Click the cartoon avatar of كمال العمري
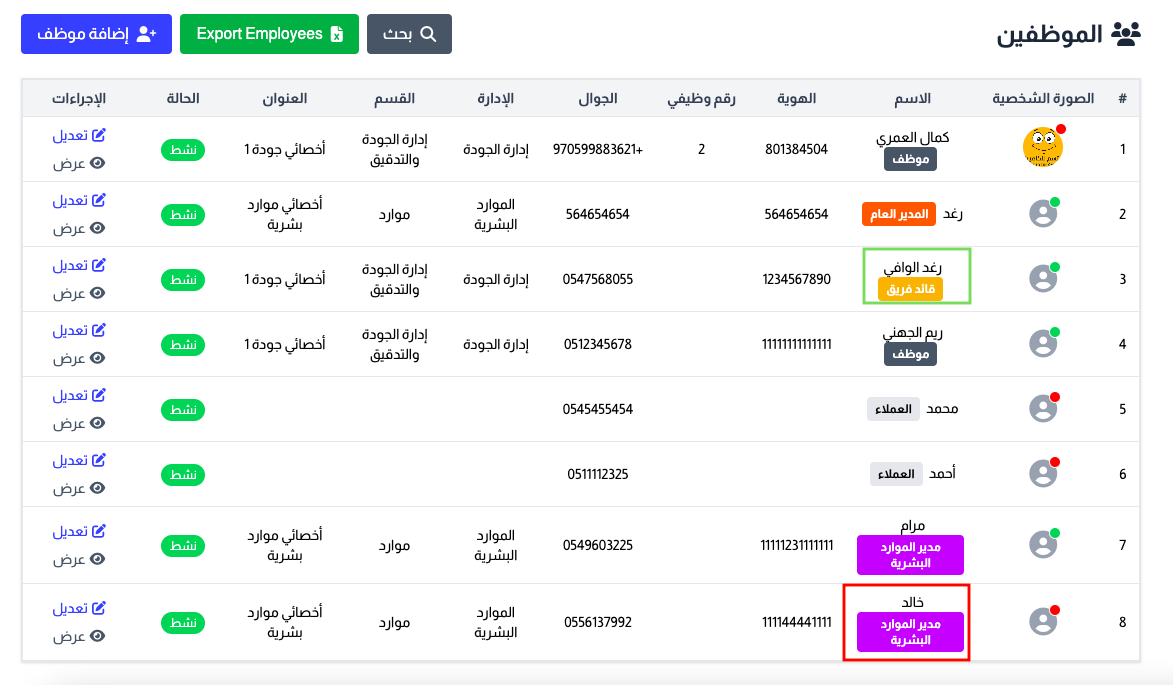The width and height of the screenshot is (1173, 685). [x=1042, y=148]
